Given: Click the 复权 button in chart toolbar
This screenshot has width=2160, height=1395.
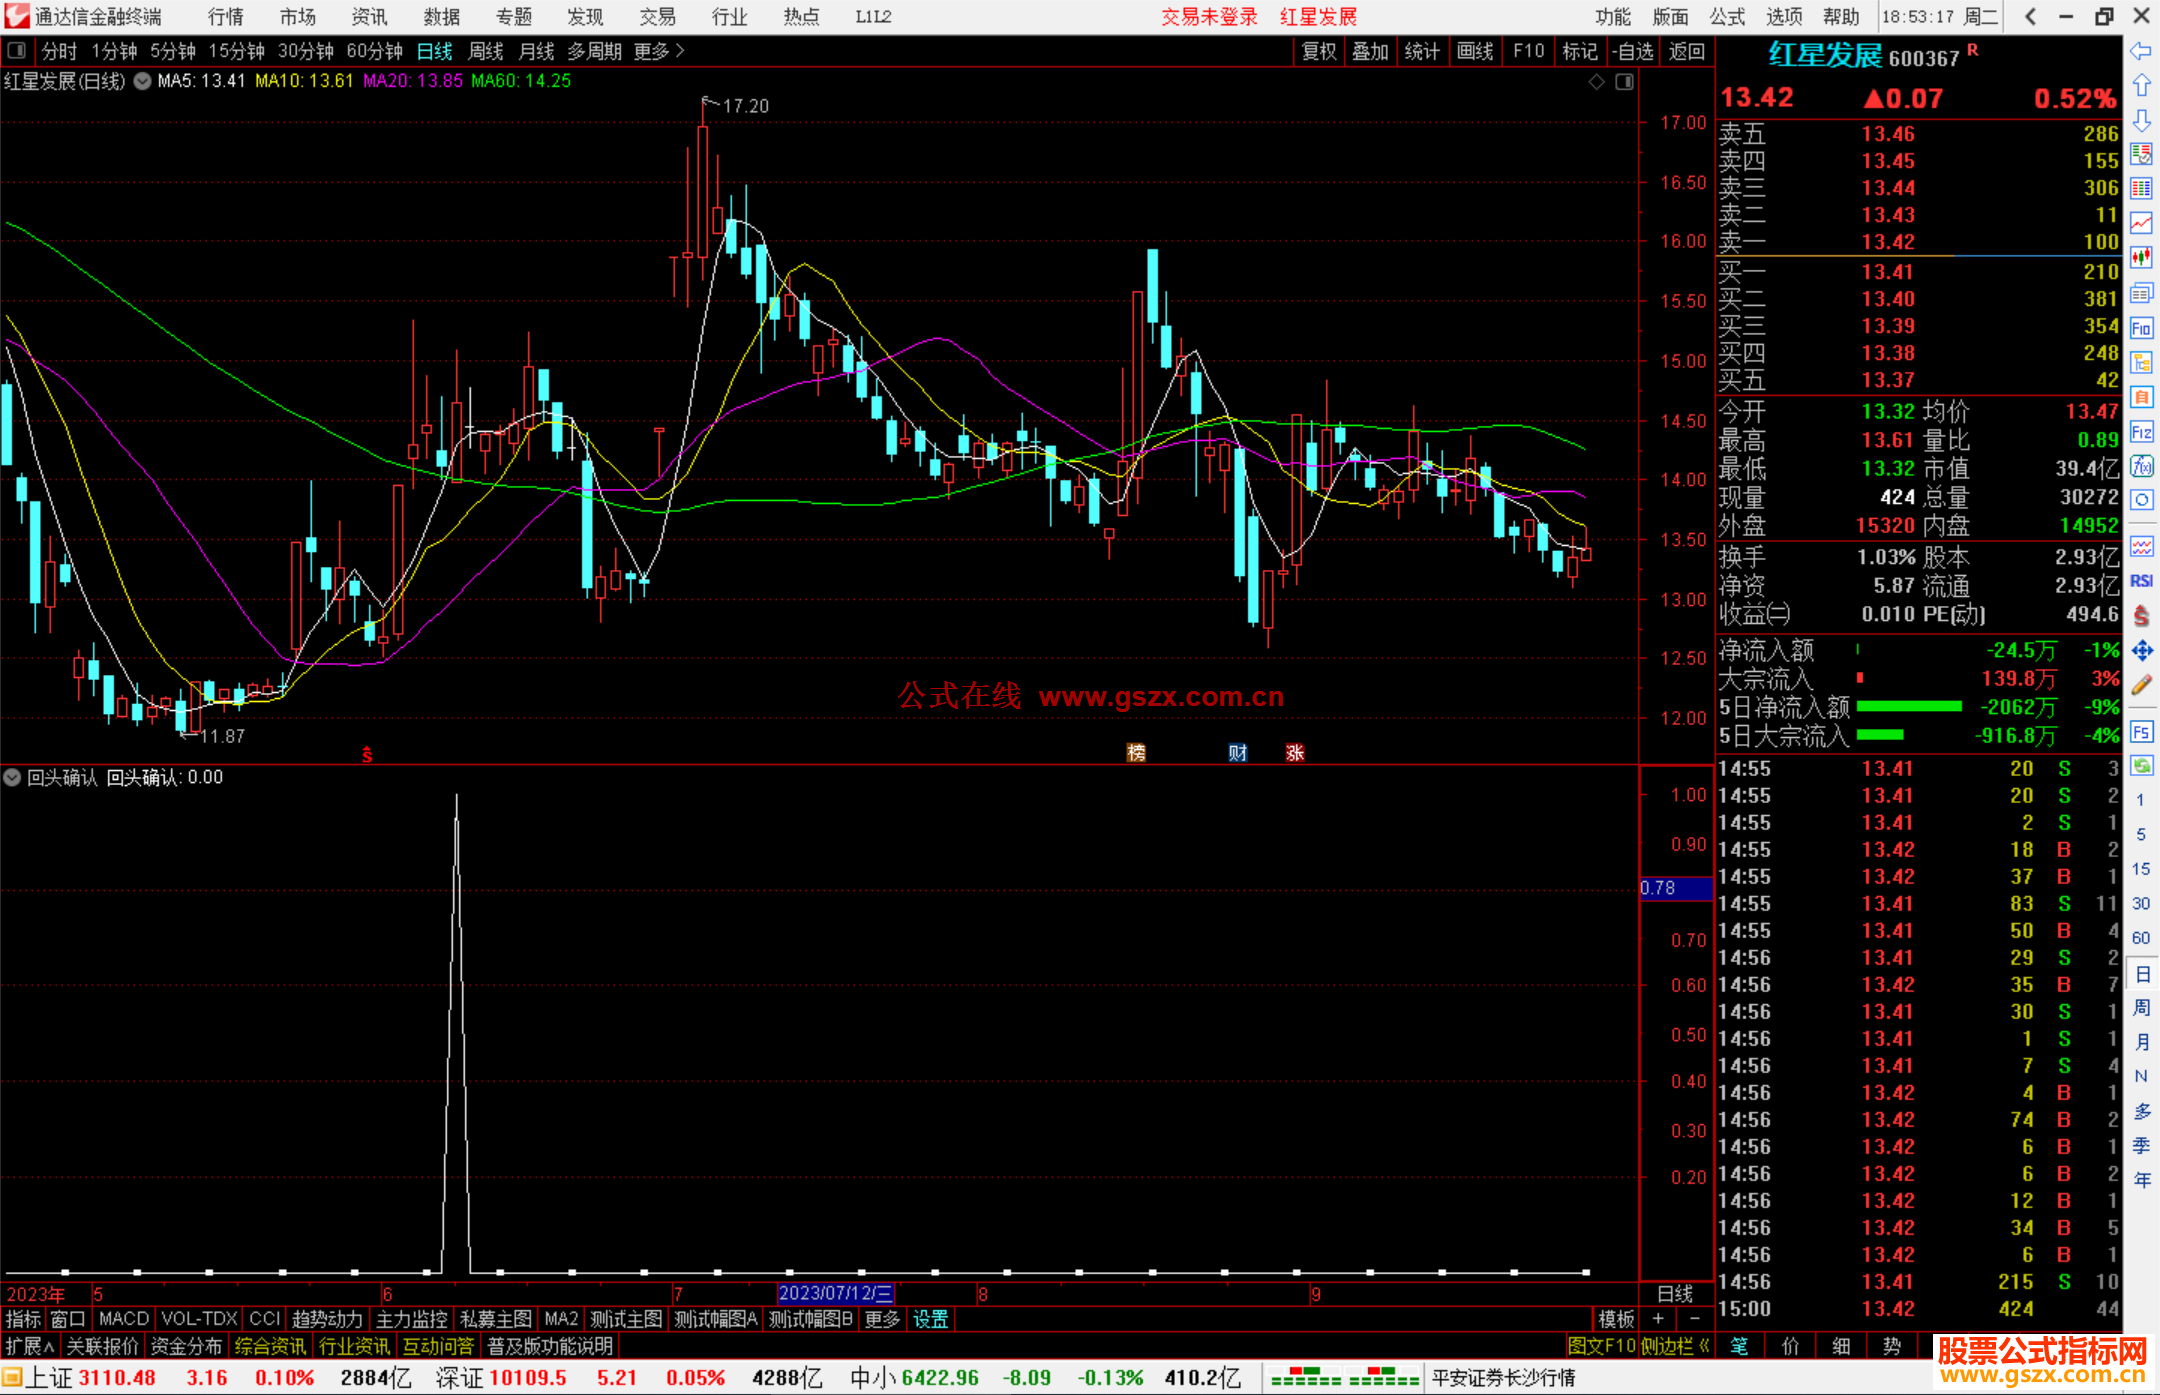Looking at the screenshot, I should 1319,51.
